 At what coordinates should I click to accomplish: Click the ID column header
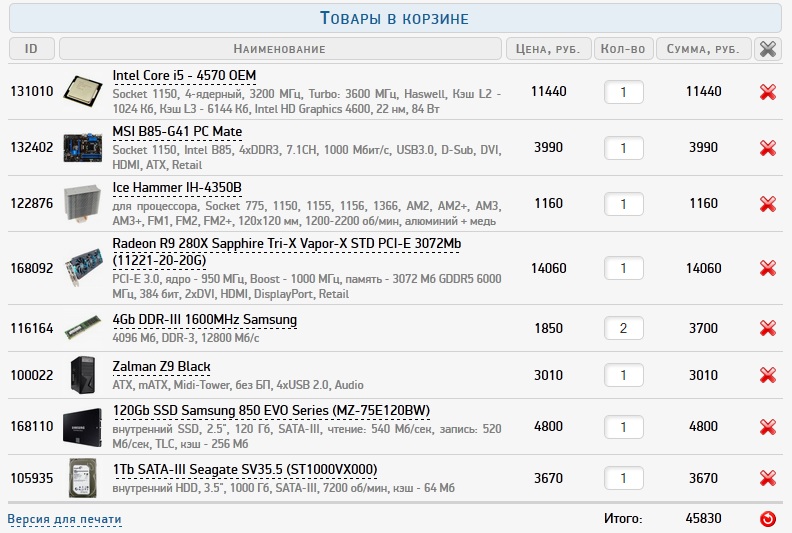click(31, 49)
